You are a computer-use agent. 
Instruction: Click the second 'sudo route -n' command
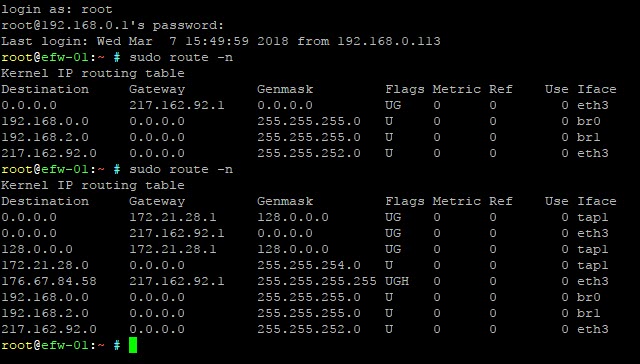tap(181, 169)
